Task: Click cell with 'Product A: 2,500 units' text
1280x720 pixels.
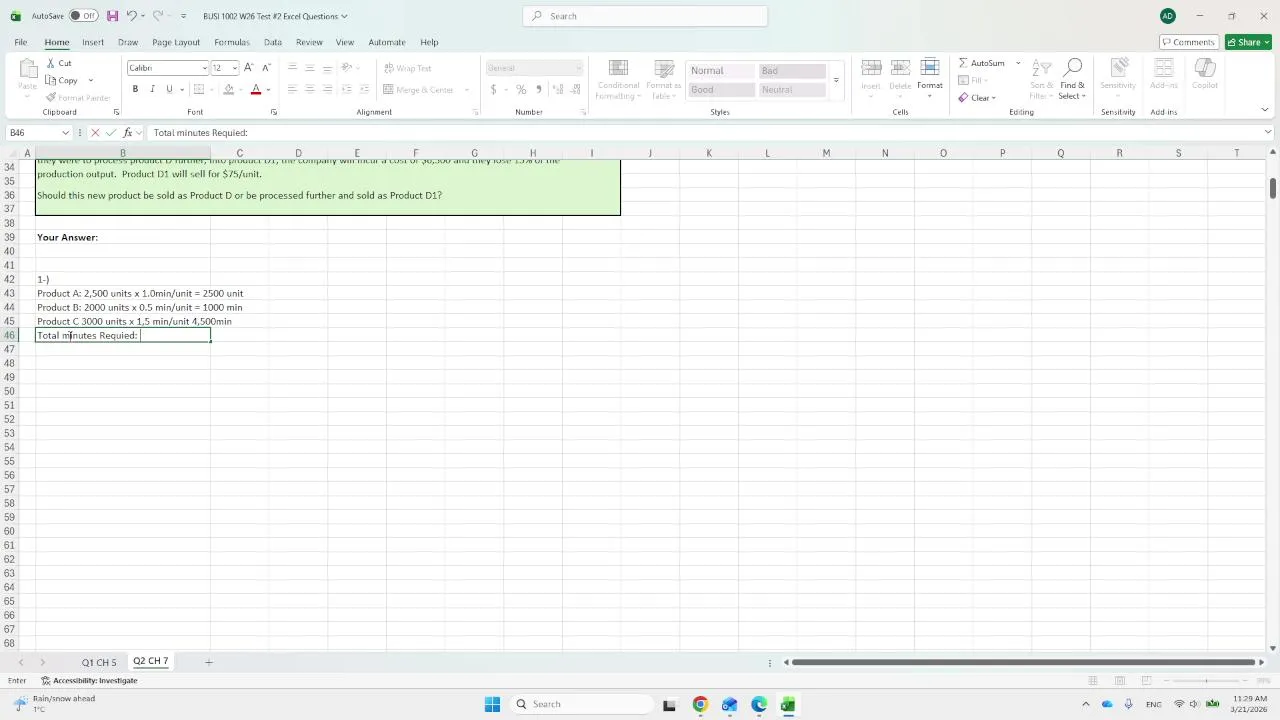Action: coord(123,293)
